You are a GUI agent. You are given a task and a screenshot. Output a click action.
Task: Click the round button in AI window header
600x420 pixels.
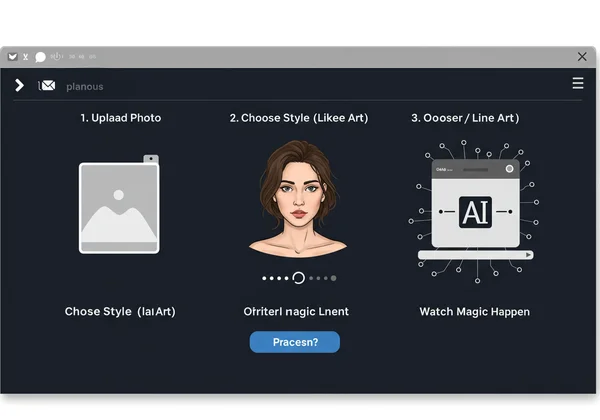point(509,169)
